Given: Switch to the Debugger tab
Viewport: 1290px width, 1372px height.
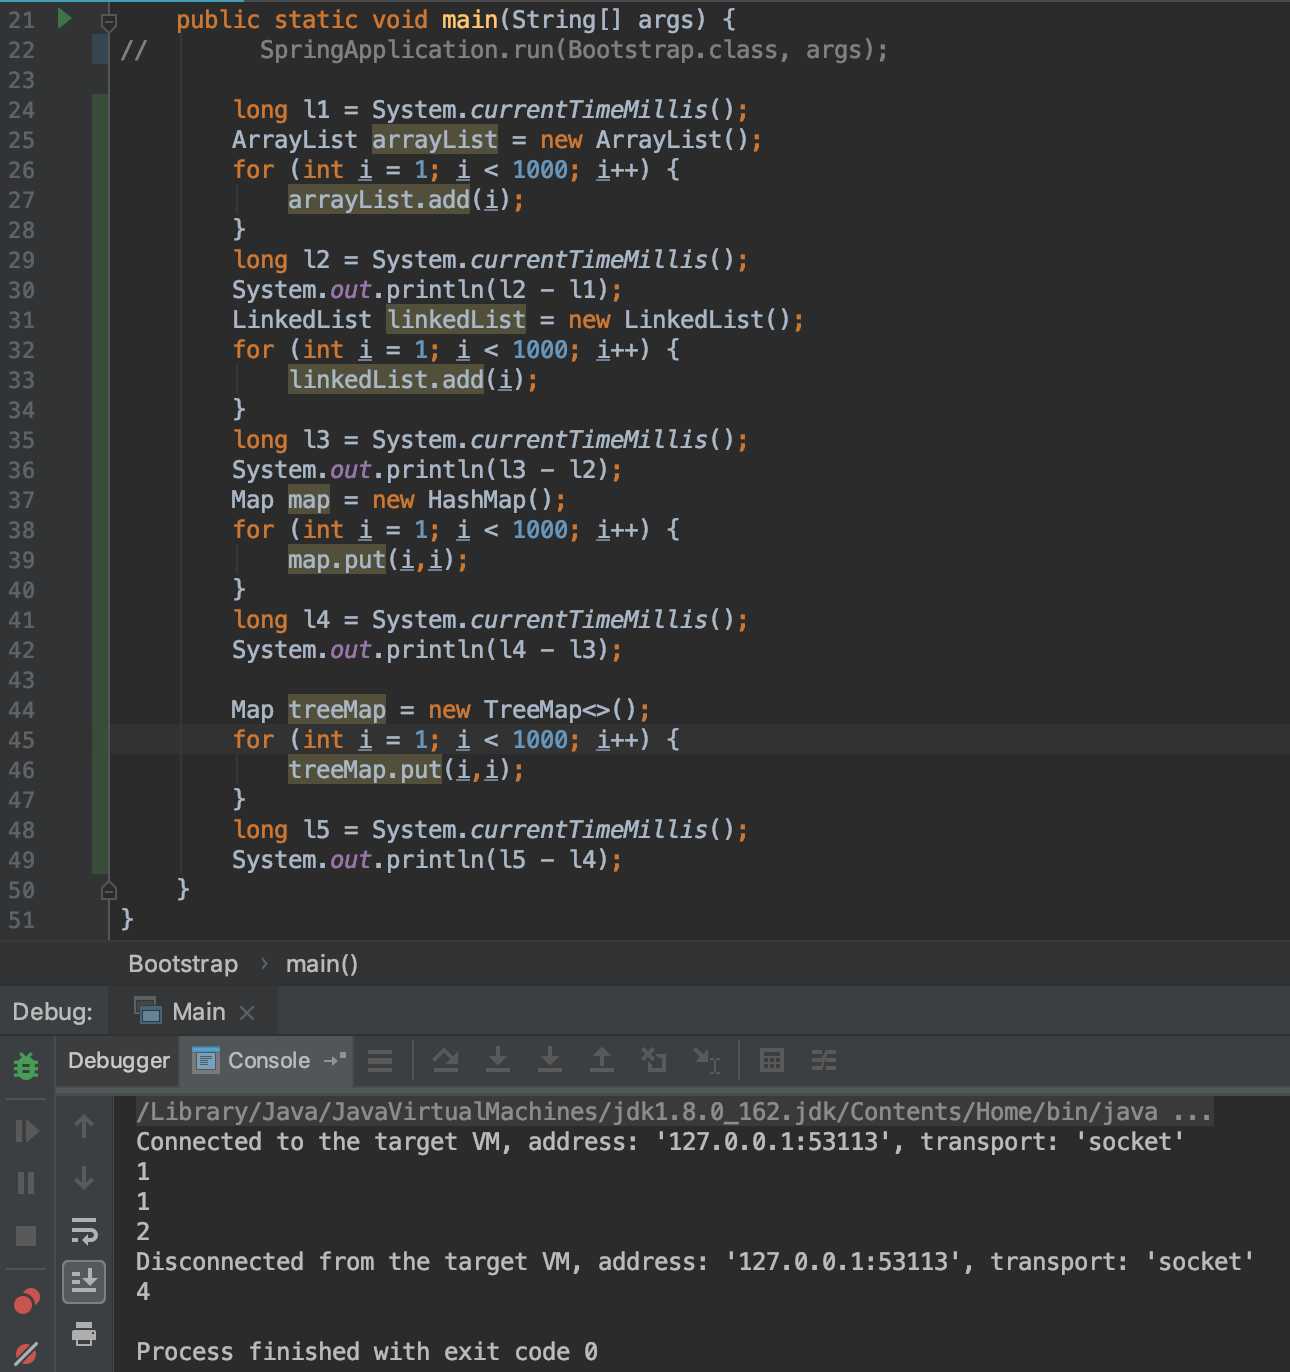Looking at the screenshot, I should point(119,1060).
